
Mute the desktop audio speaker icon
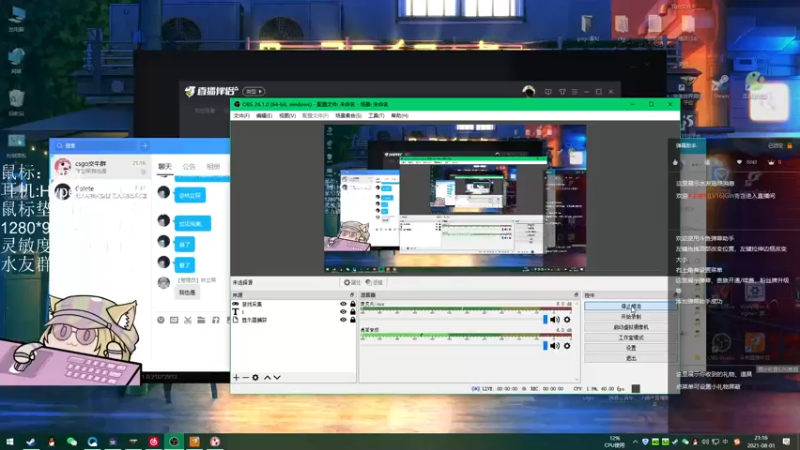[x=555, y=345]
